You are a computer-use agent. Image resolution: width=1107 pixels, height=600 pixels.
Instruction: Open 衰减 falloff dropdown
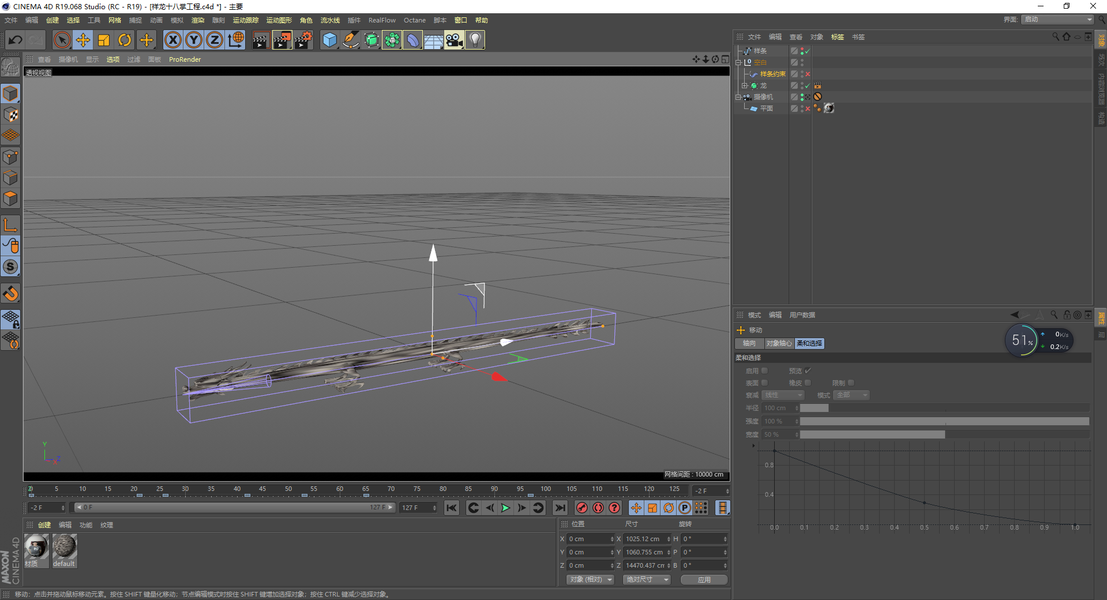pyautogui.click(x=783, y=395)
